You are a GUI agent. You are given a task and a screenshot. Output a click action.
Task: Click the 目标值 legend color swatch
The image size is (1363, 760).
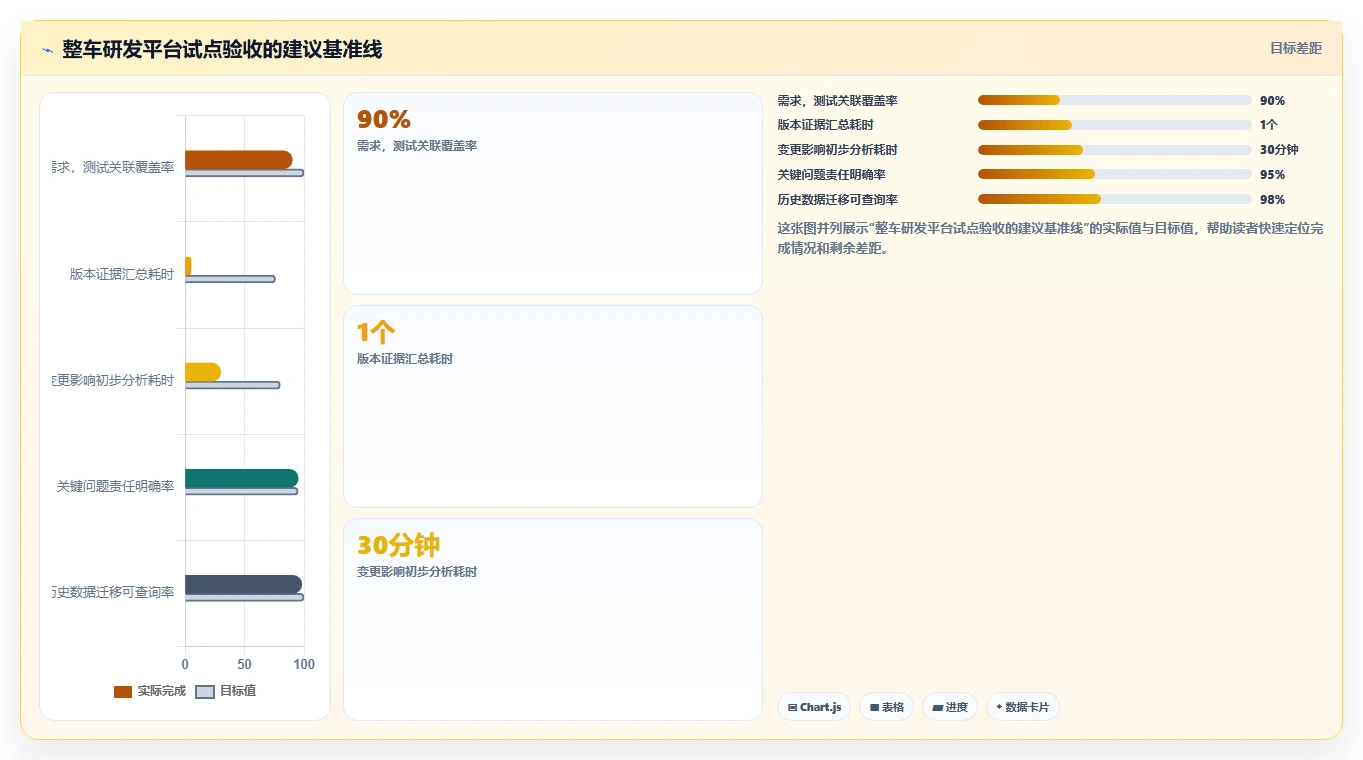204,692
